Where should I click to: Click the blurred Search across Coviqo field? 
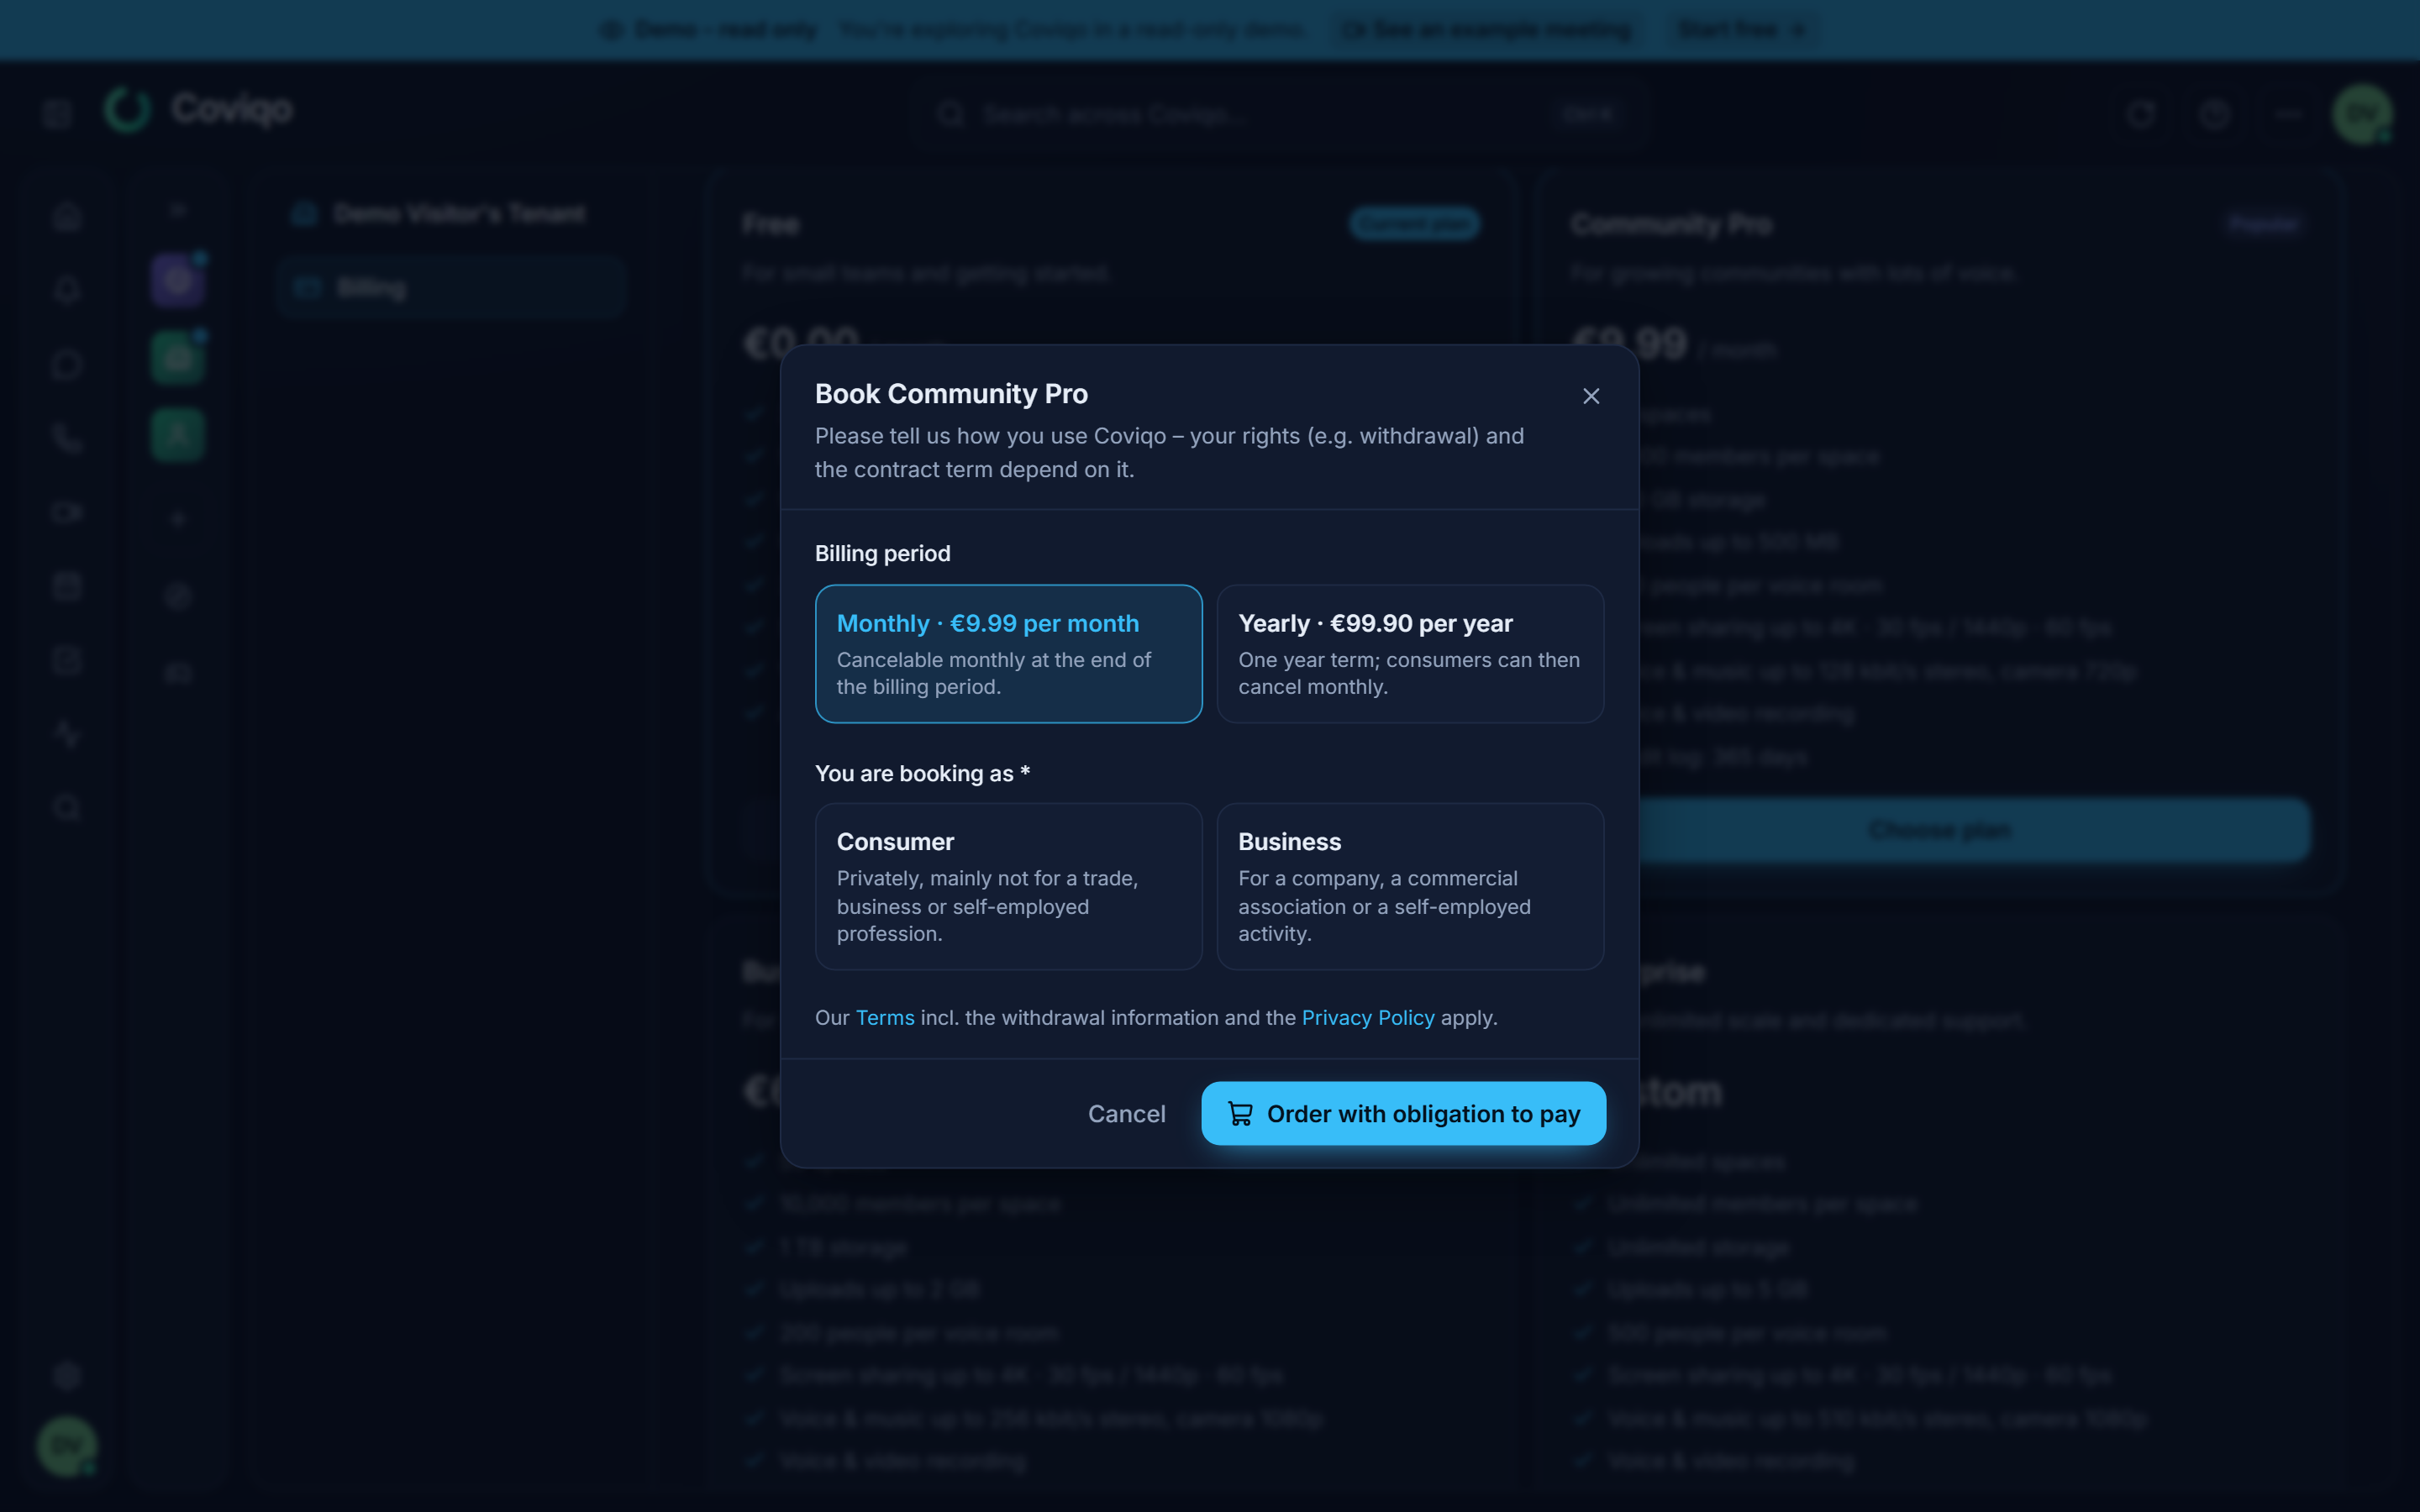click(x=1278, y=114)
